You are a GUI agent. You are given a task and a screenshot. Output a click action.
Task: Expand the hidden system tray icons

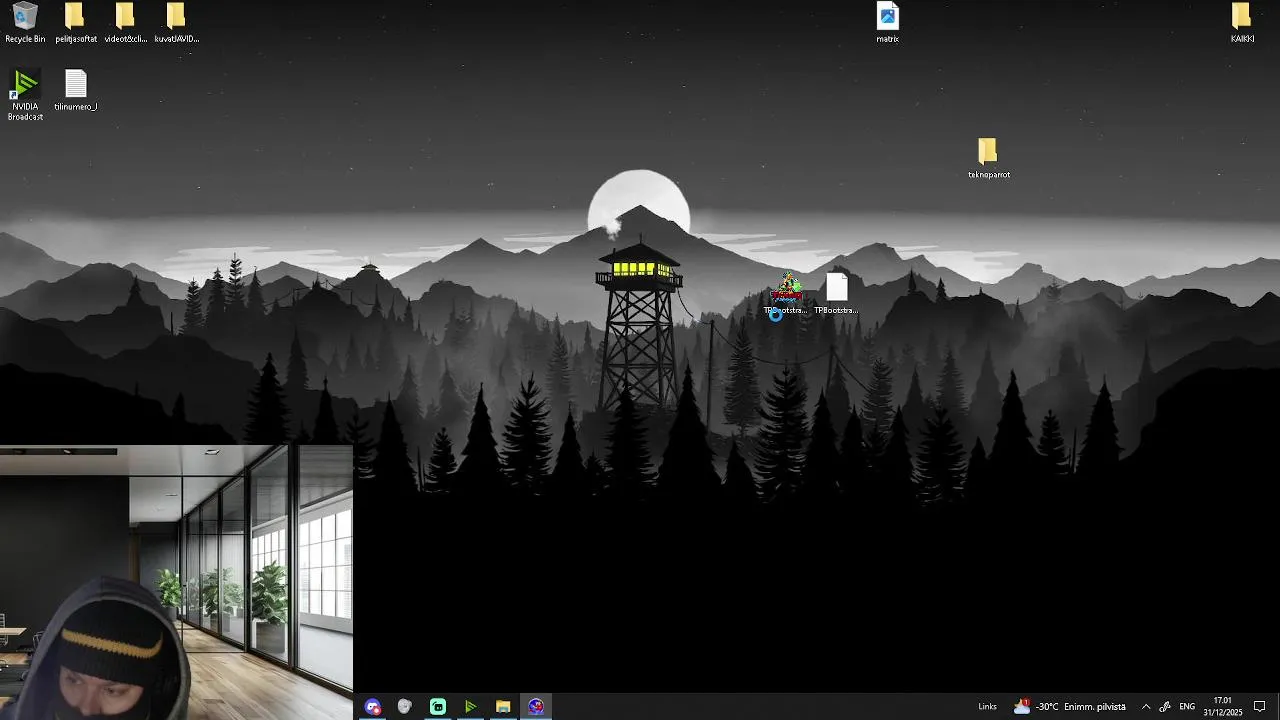(1146, 706)
